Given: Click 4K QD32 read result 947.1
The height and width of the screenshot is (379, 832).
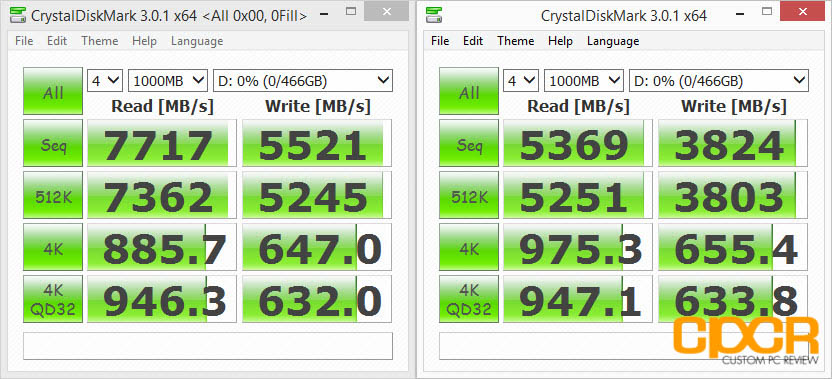Looking at the screenshot, I should (x=578, y=299).
